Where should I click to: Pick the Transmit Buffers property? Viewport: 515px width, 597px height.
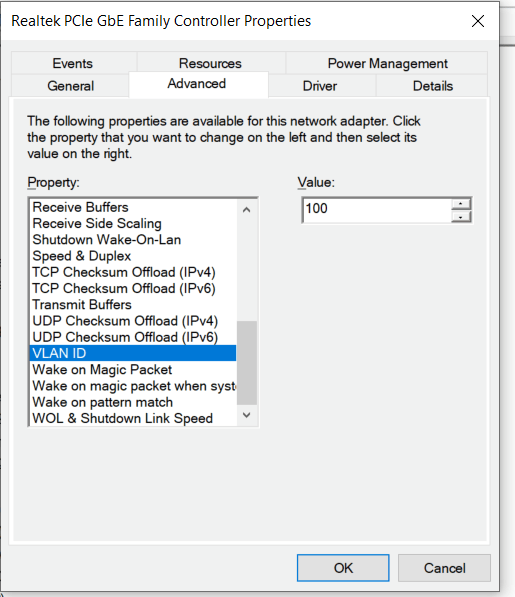click(133, 305)
